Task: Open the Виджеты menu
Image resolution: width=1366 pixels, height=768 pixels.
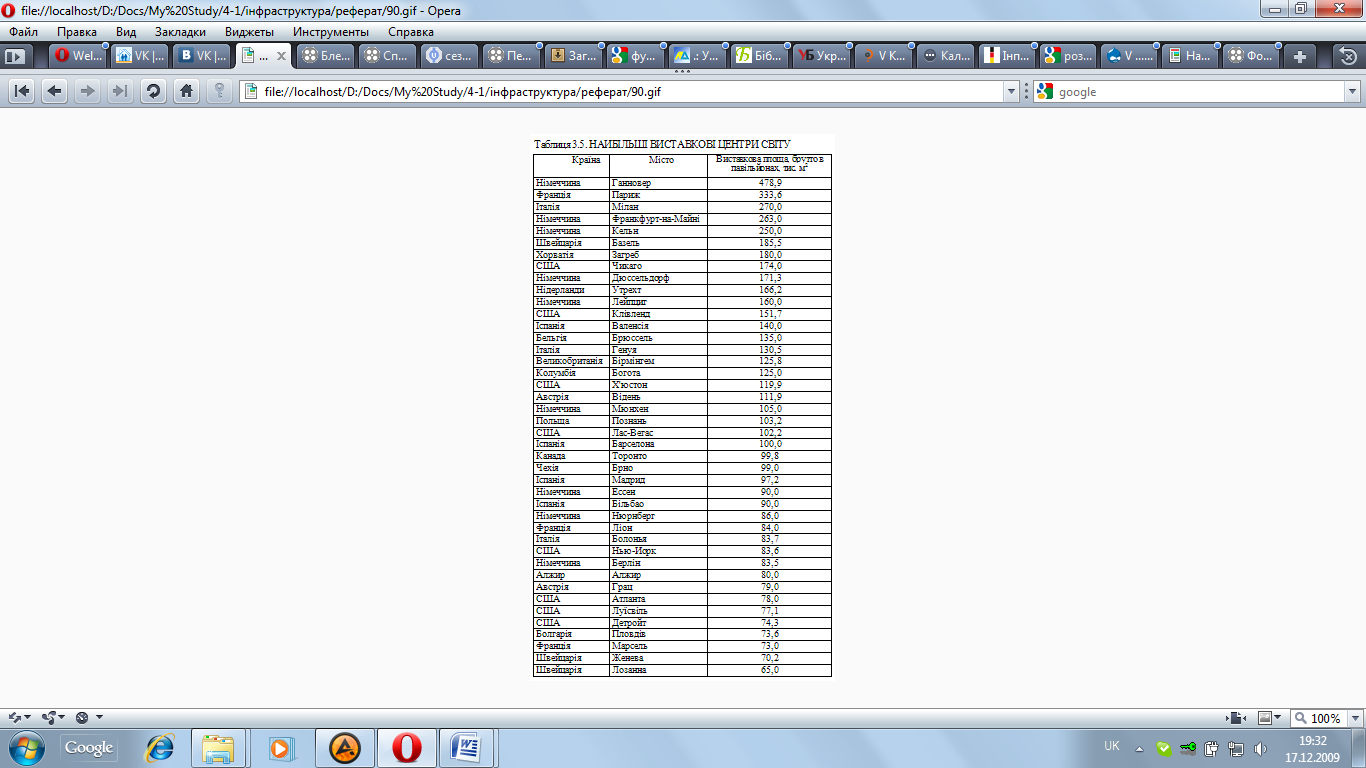Action: 250,32
